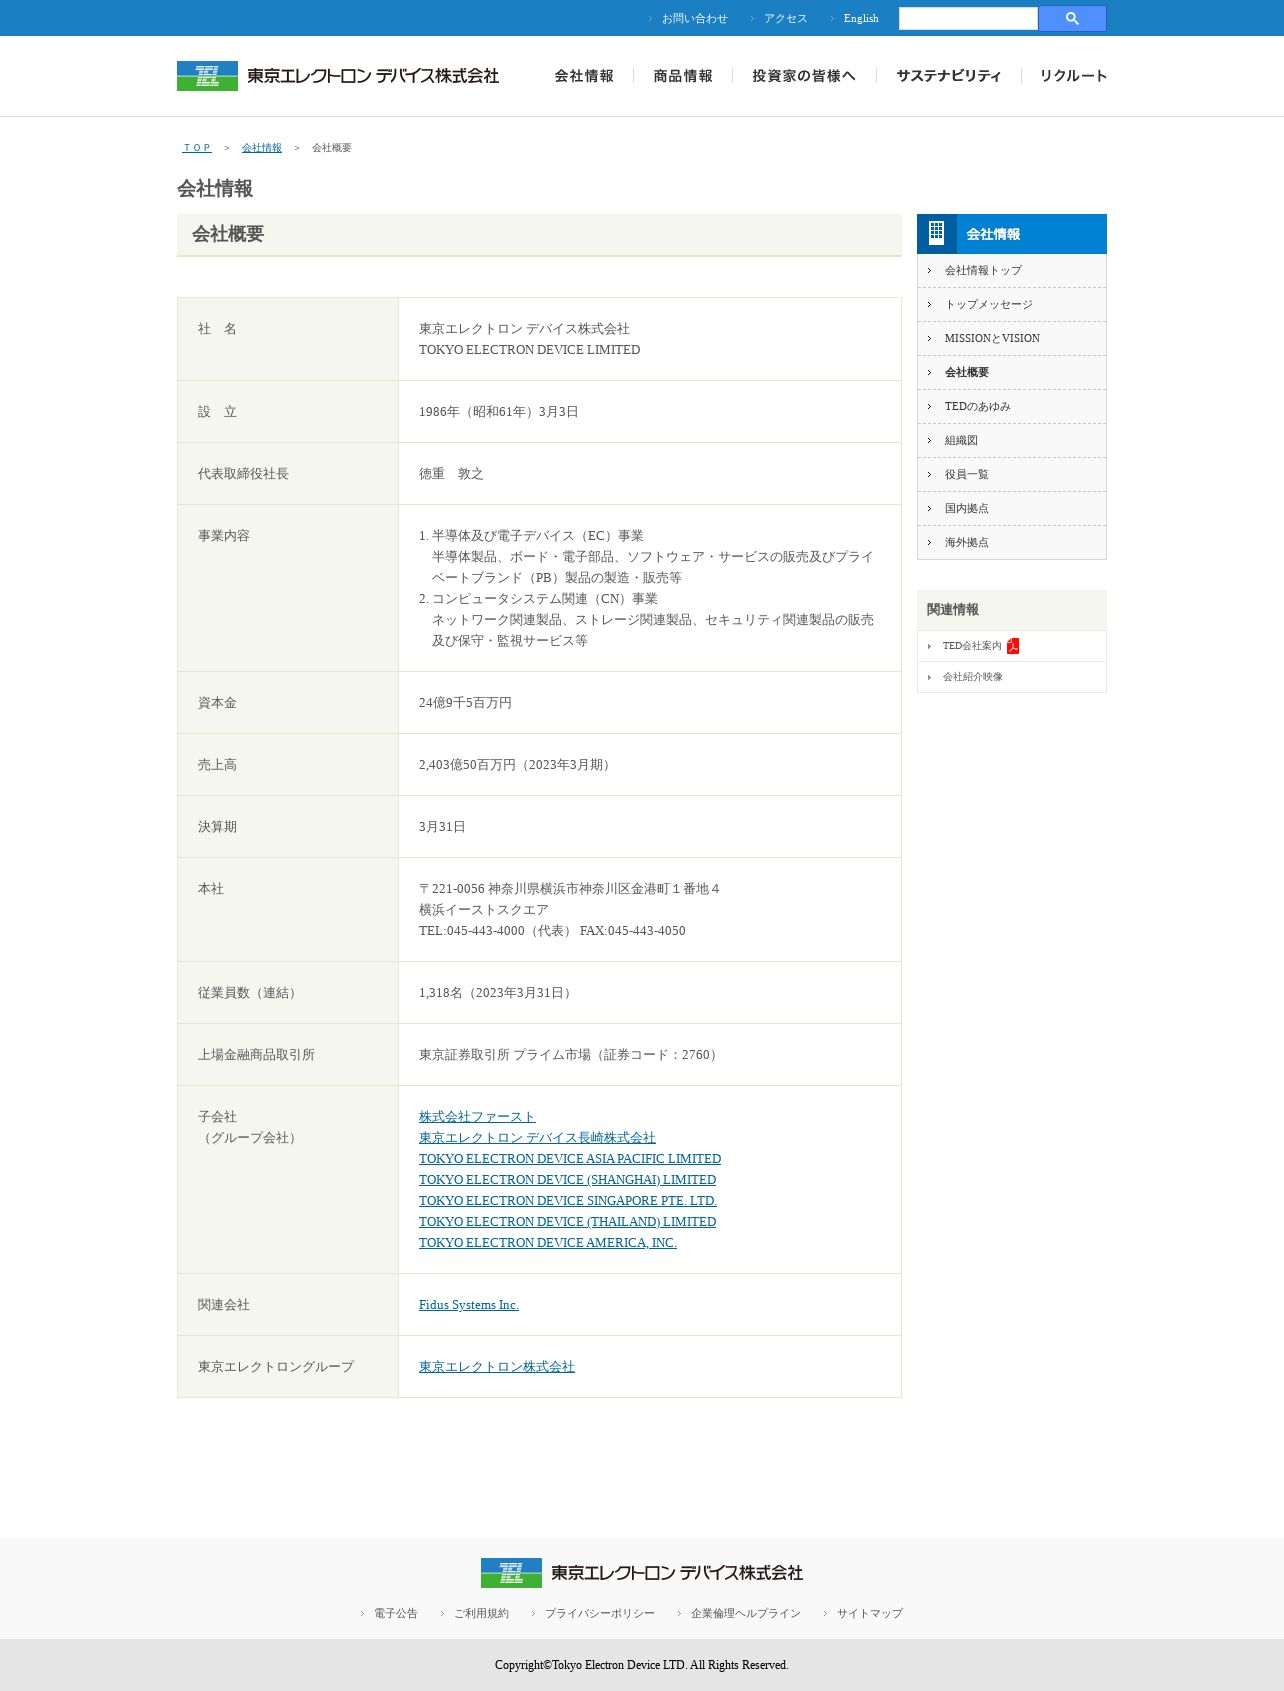
Task: Click the building icon in 会社情報 sidebar header
Action: tap(937, 233)
